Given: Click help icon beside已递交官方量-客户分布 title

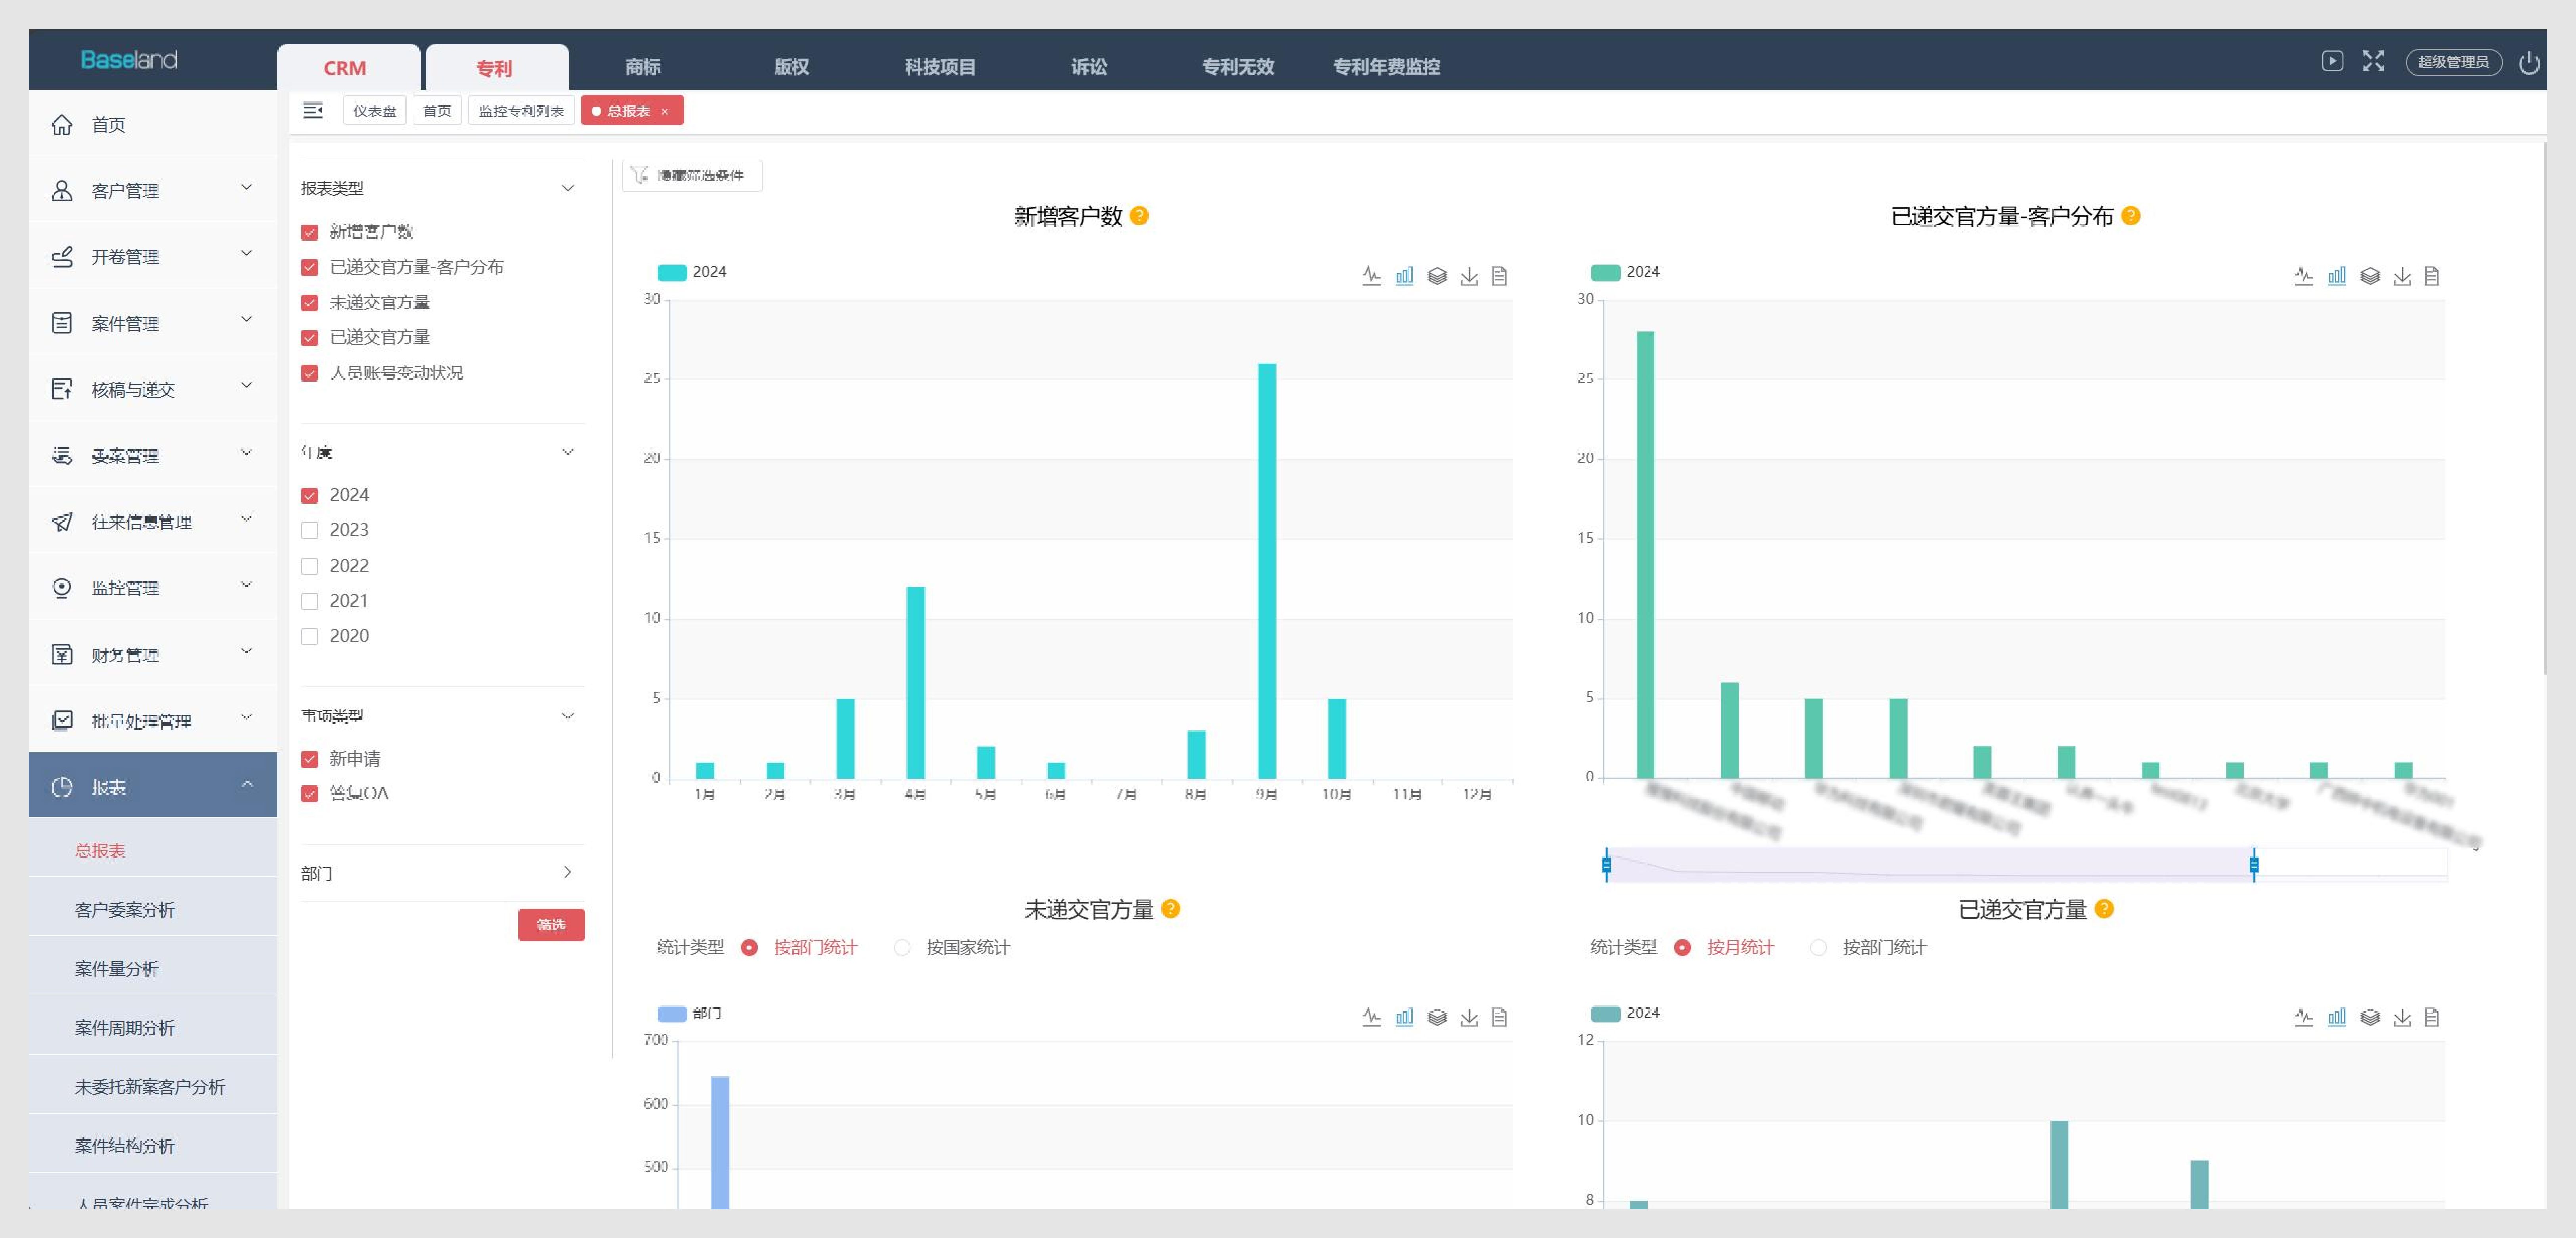Looking at the screenshot, I should click(x=2131, y=216).
